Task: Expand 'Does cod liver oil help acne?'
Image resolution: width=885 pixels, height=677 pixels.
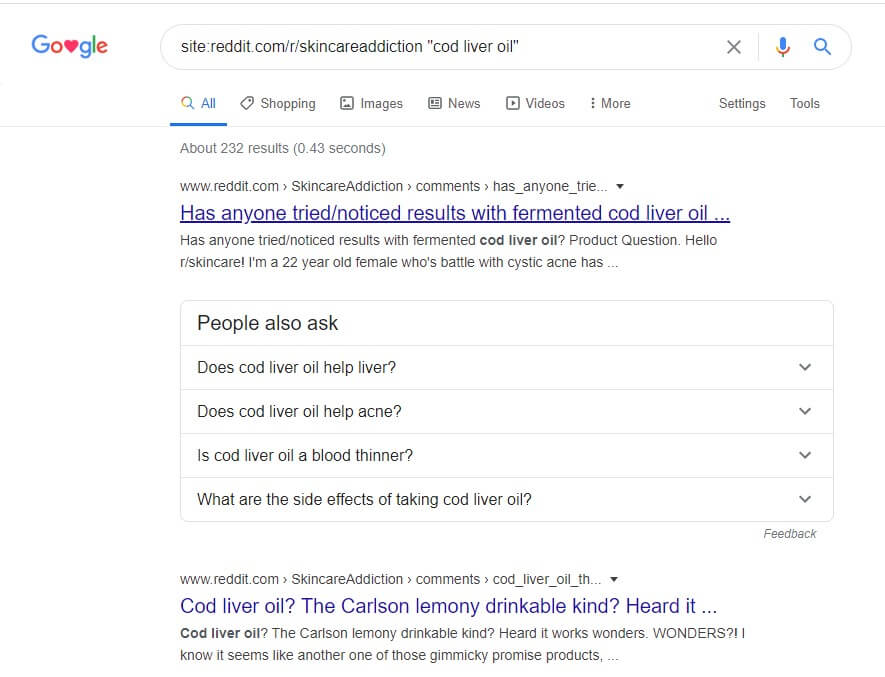Action: (x=506, y=412)
